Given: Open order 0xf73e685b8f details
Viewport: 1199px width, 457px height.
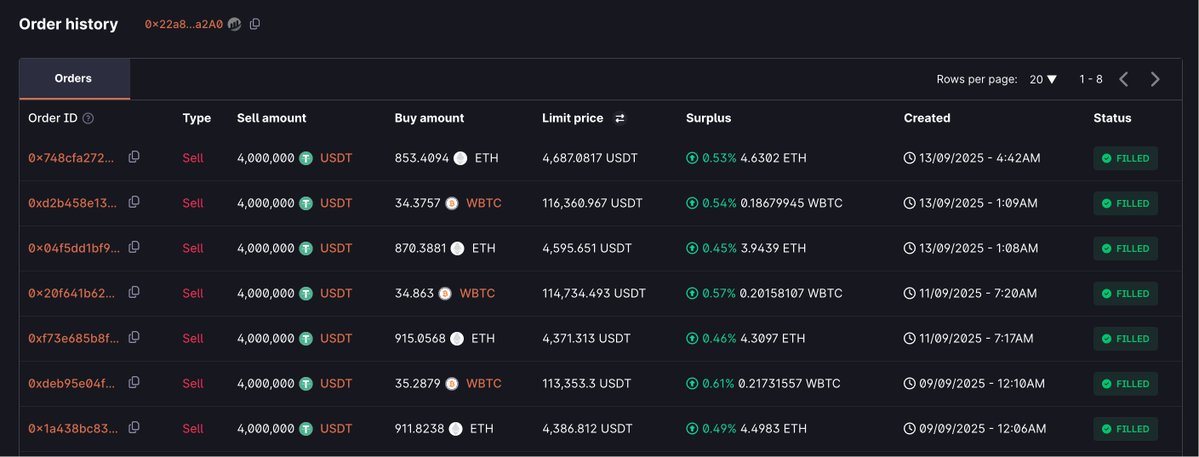Looking at the screenshot, I should [74, 339].
